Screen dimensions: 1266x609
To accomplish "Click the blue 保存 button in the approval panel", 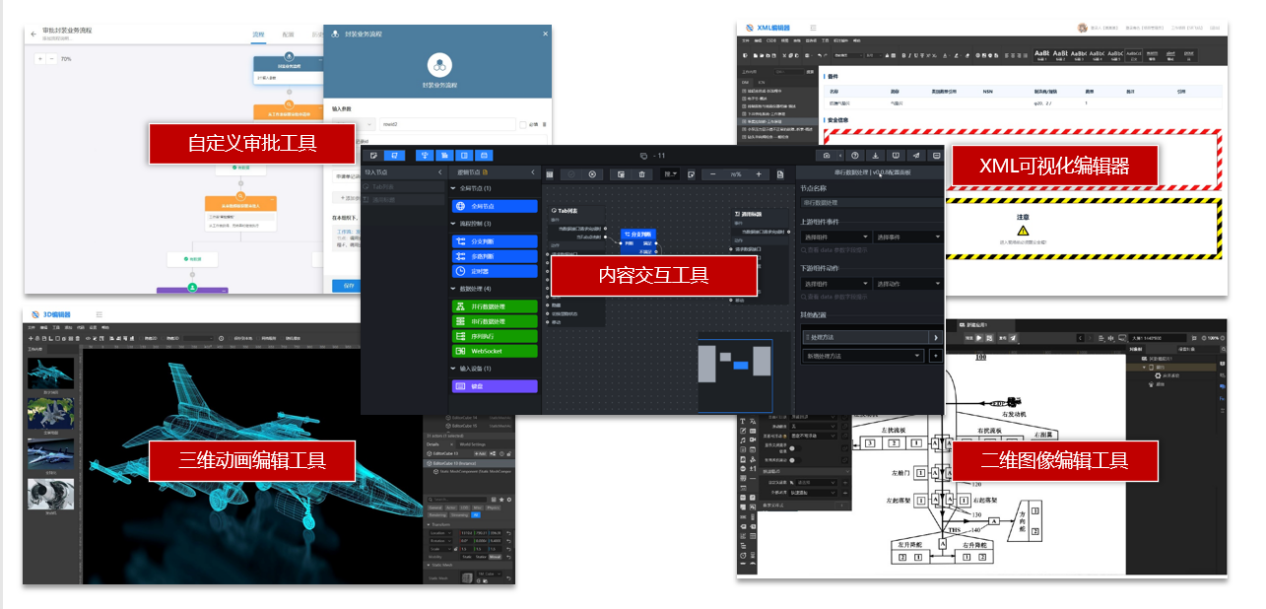I will click(349, 286).
